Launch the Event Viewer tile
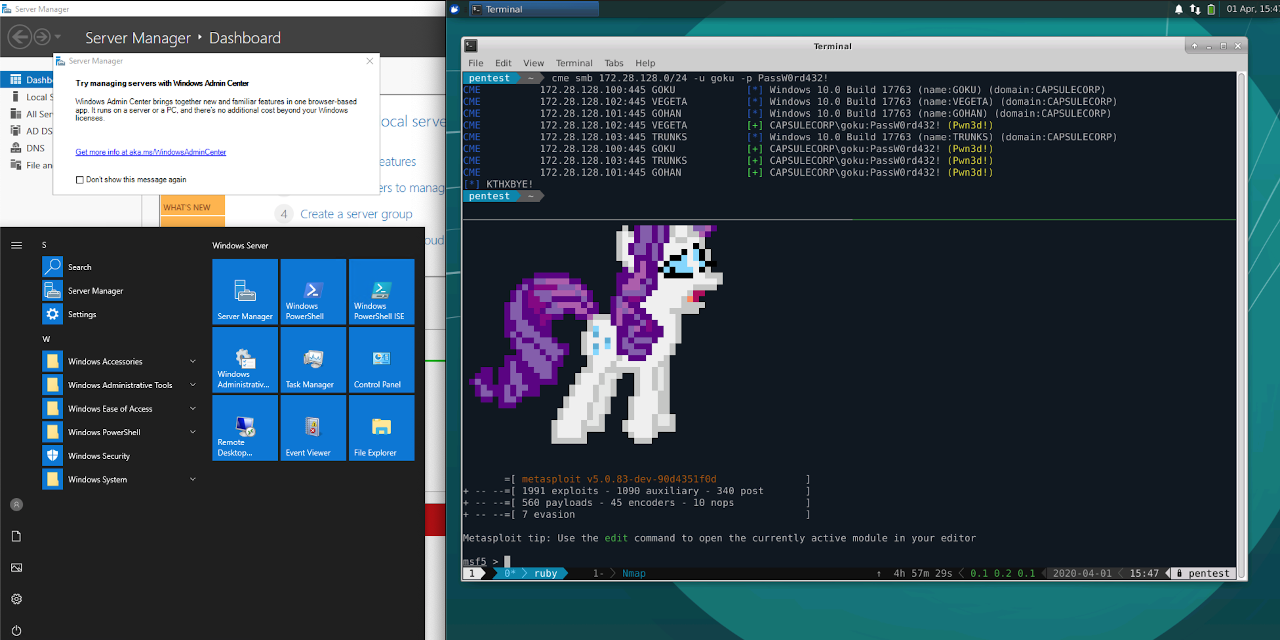1280x640 pixels. coord(313,427)
